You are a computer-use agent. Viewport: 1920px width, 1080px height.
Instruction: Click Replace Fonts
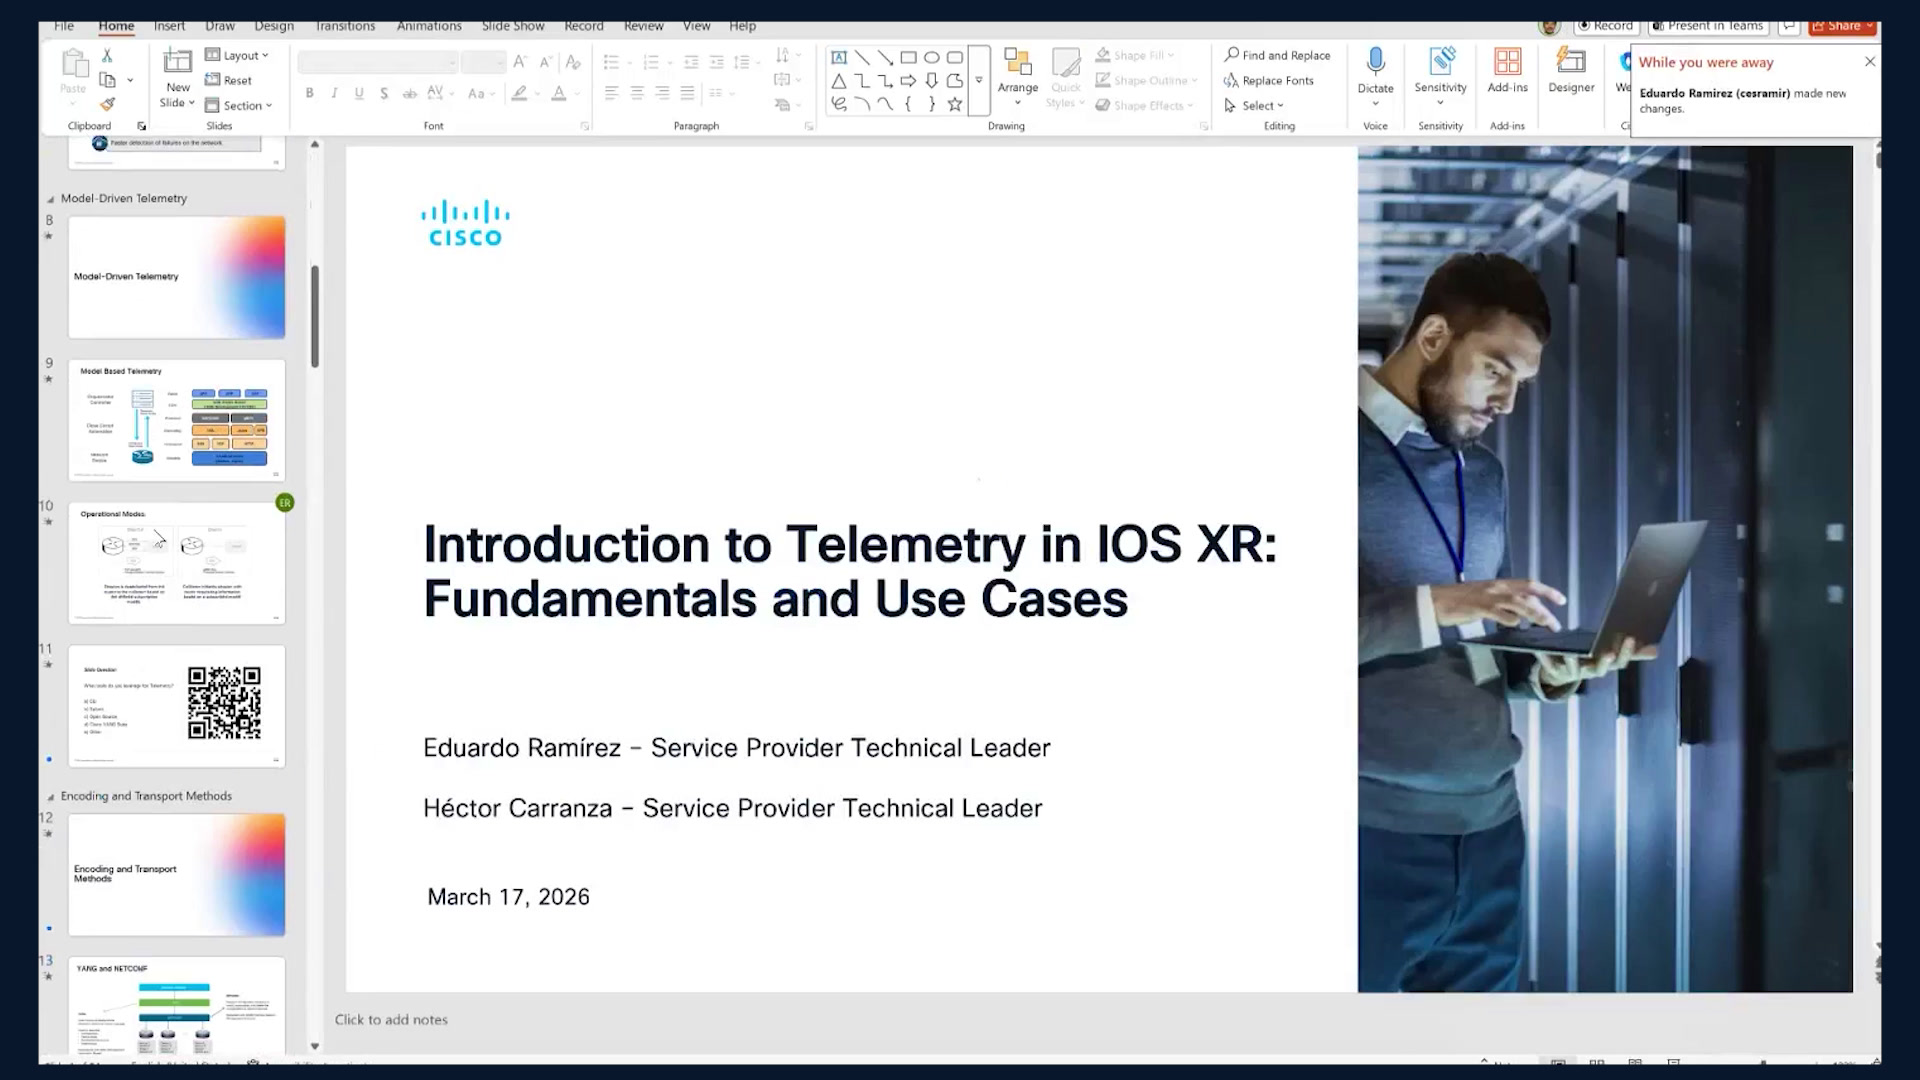coord(1269,80)
